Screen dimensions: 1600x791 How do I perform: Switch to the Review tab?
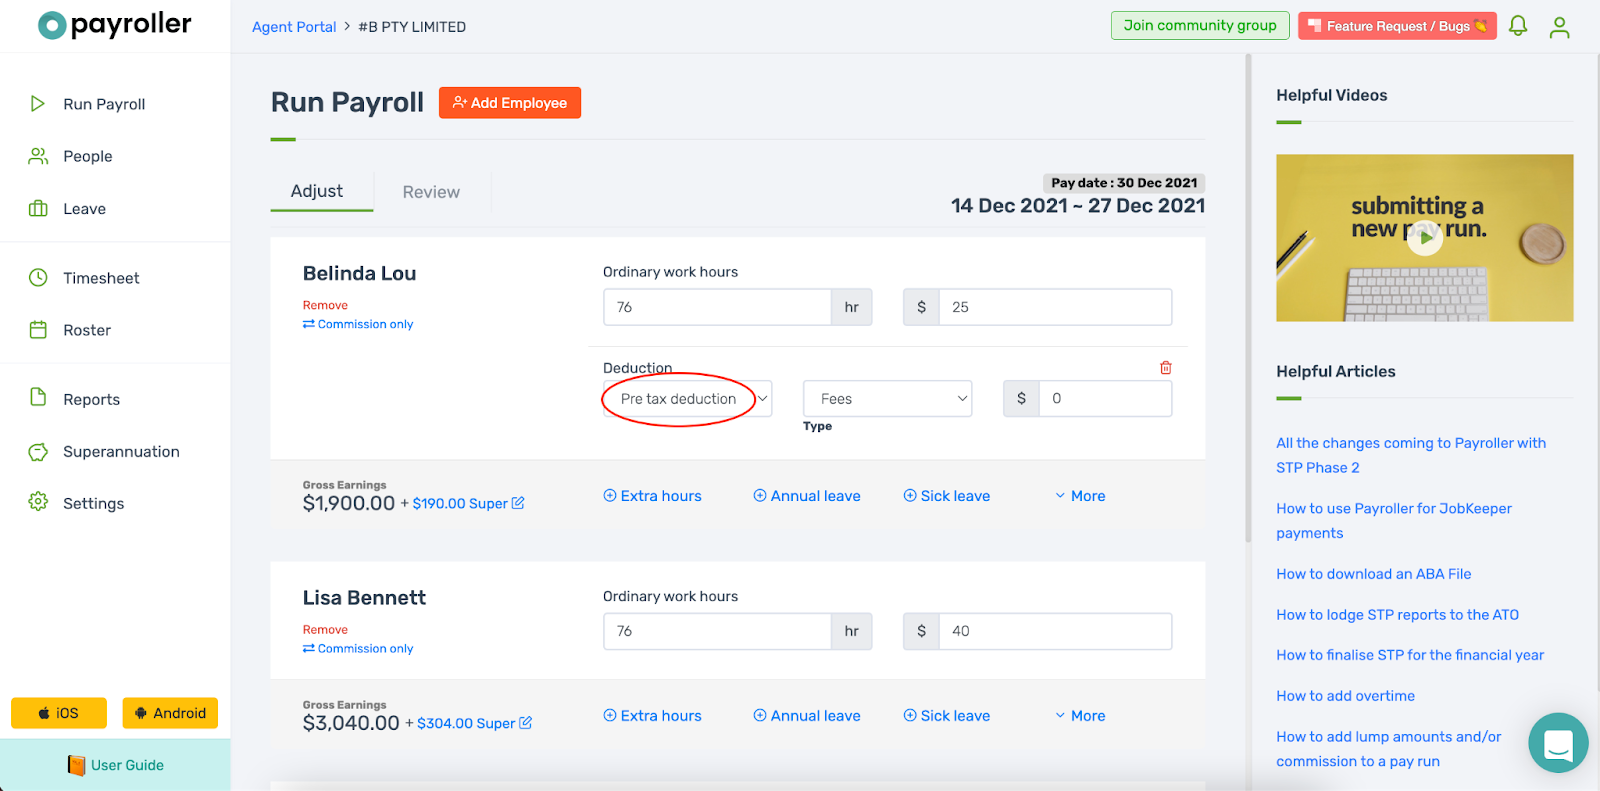[x=431, y=192]
